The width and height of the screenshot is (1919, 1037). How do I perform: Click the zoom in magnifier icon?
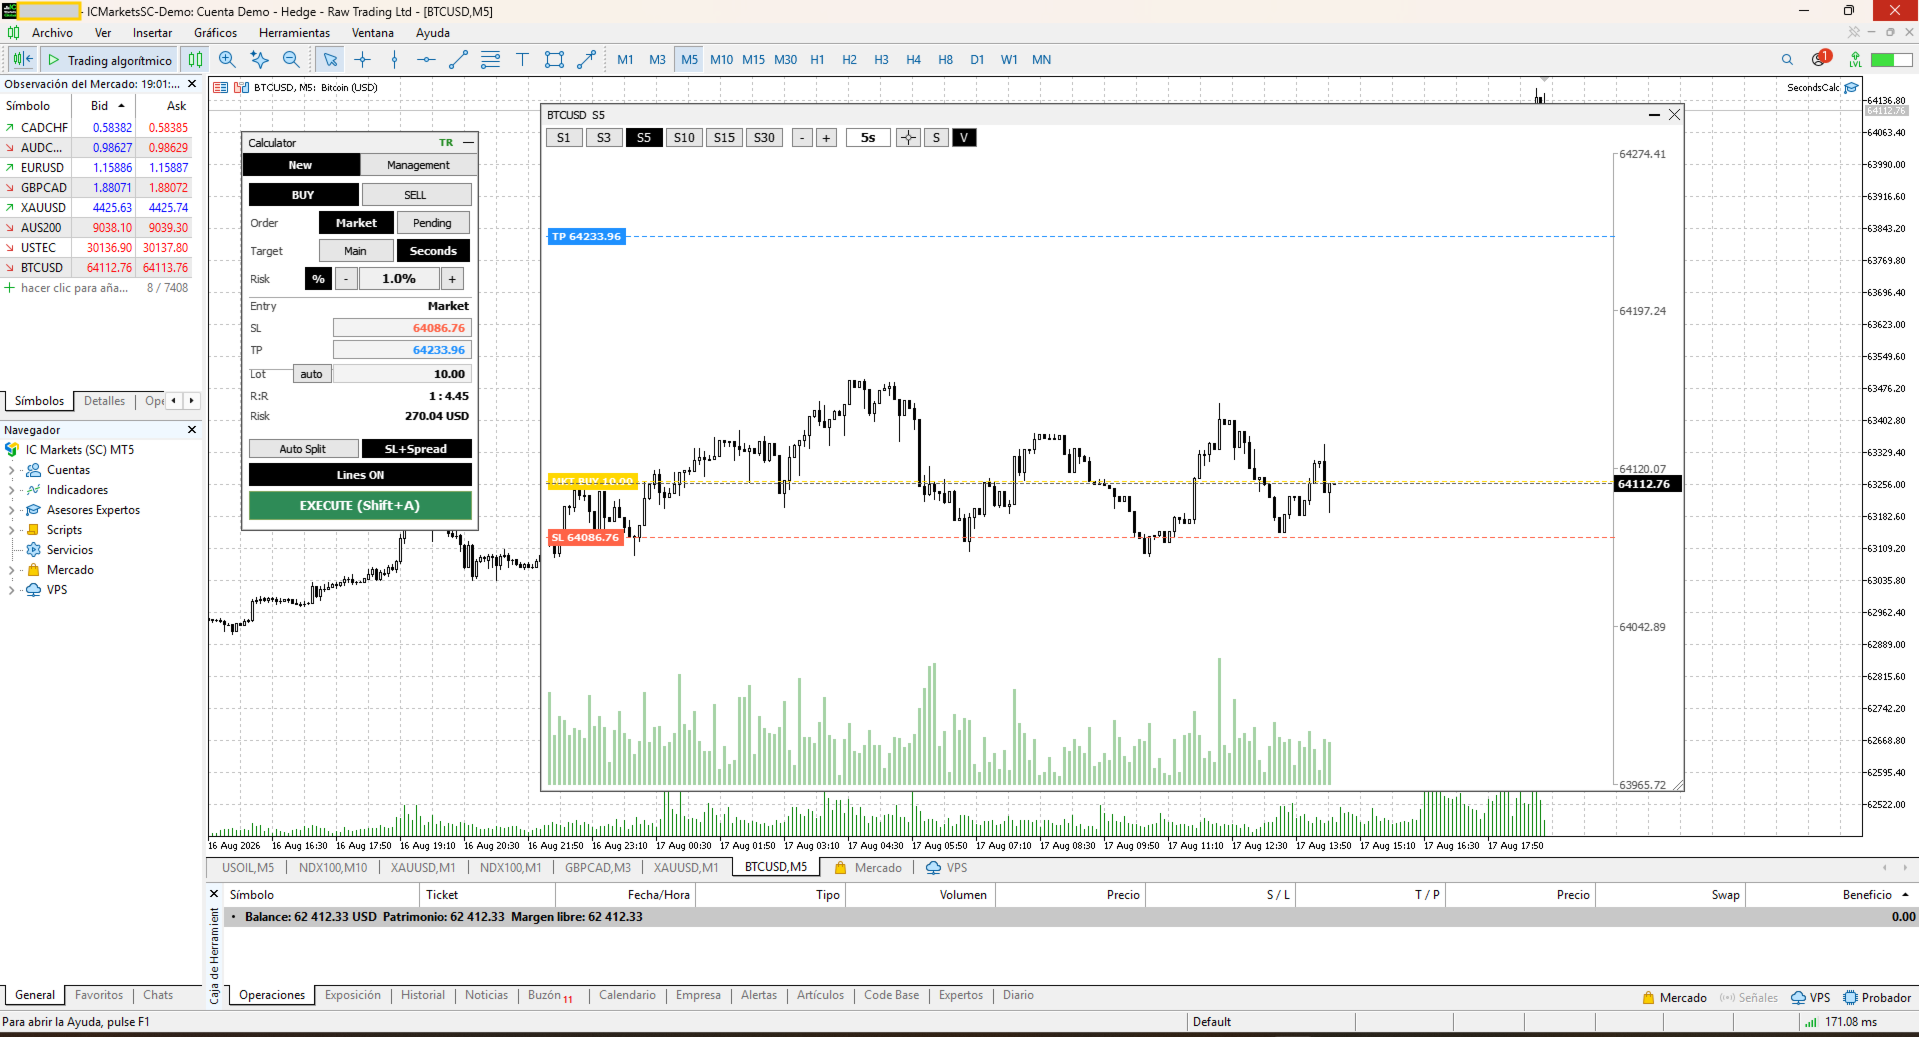[227, 60]
